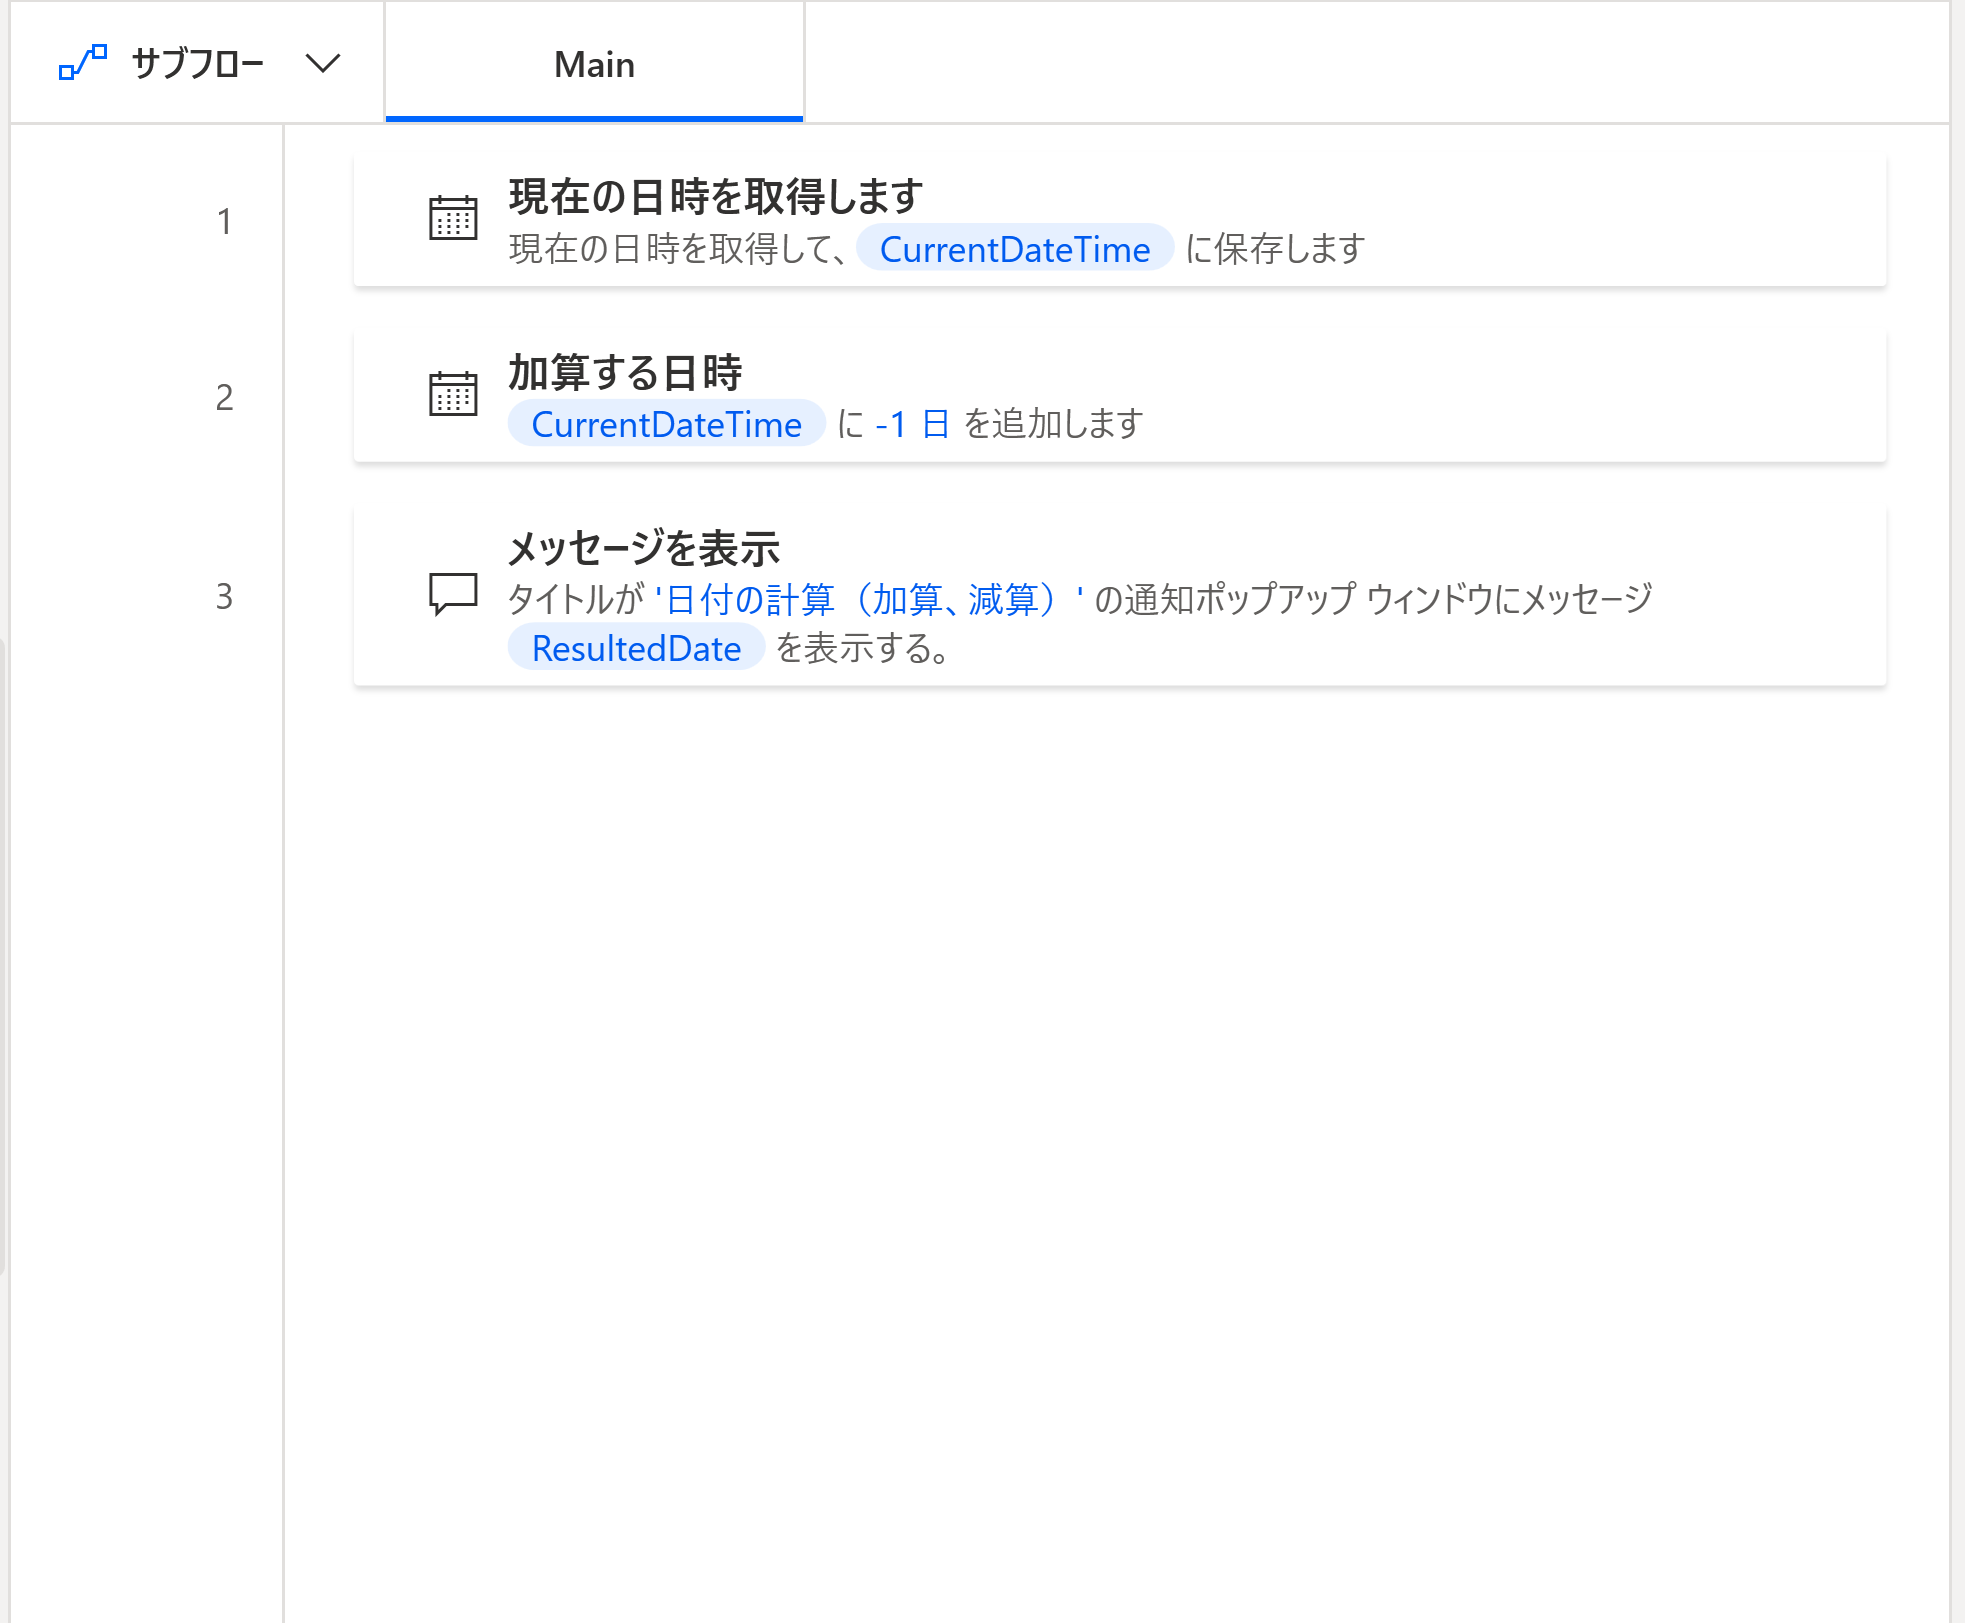Select line number 2 in the gutter
1965x1623 pixels.
coord(224,397)
